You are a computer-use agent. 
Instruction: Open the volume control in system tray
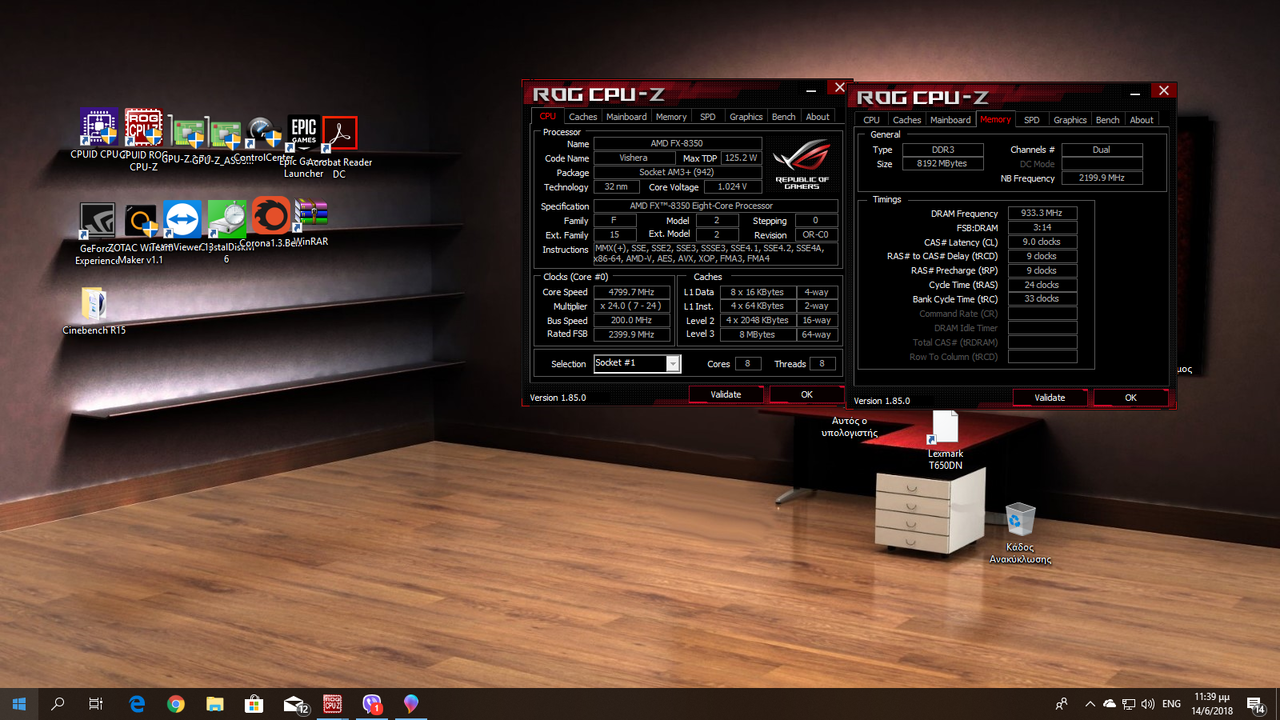(x=1148, y=704)
